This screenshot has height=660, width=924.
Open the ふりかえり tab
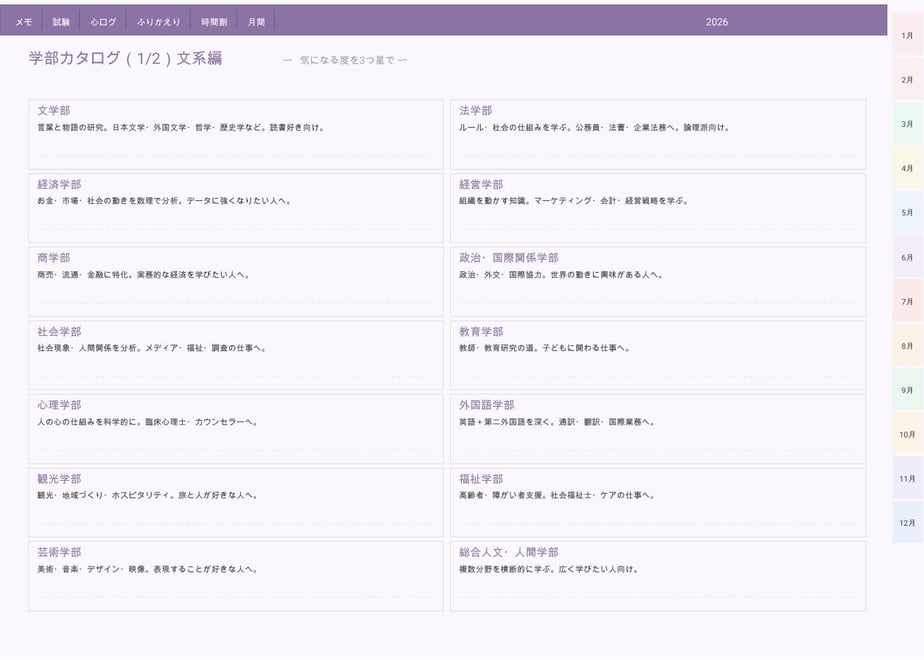coord(159,22)
